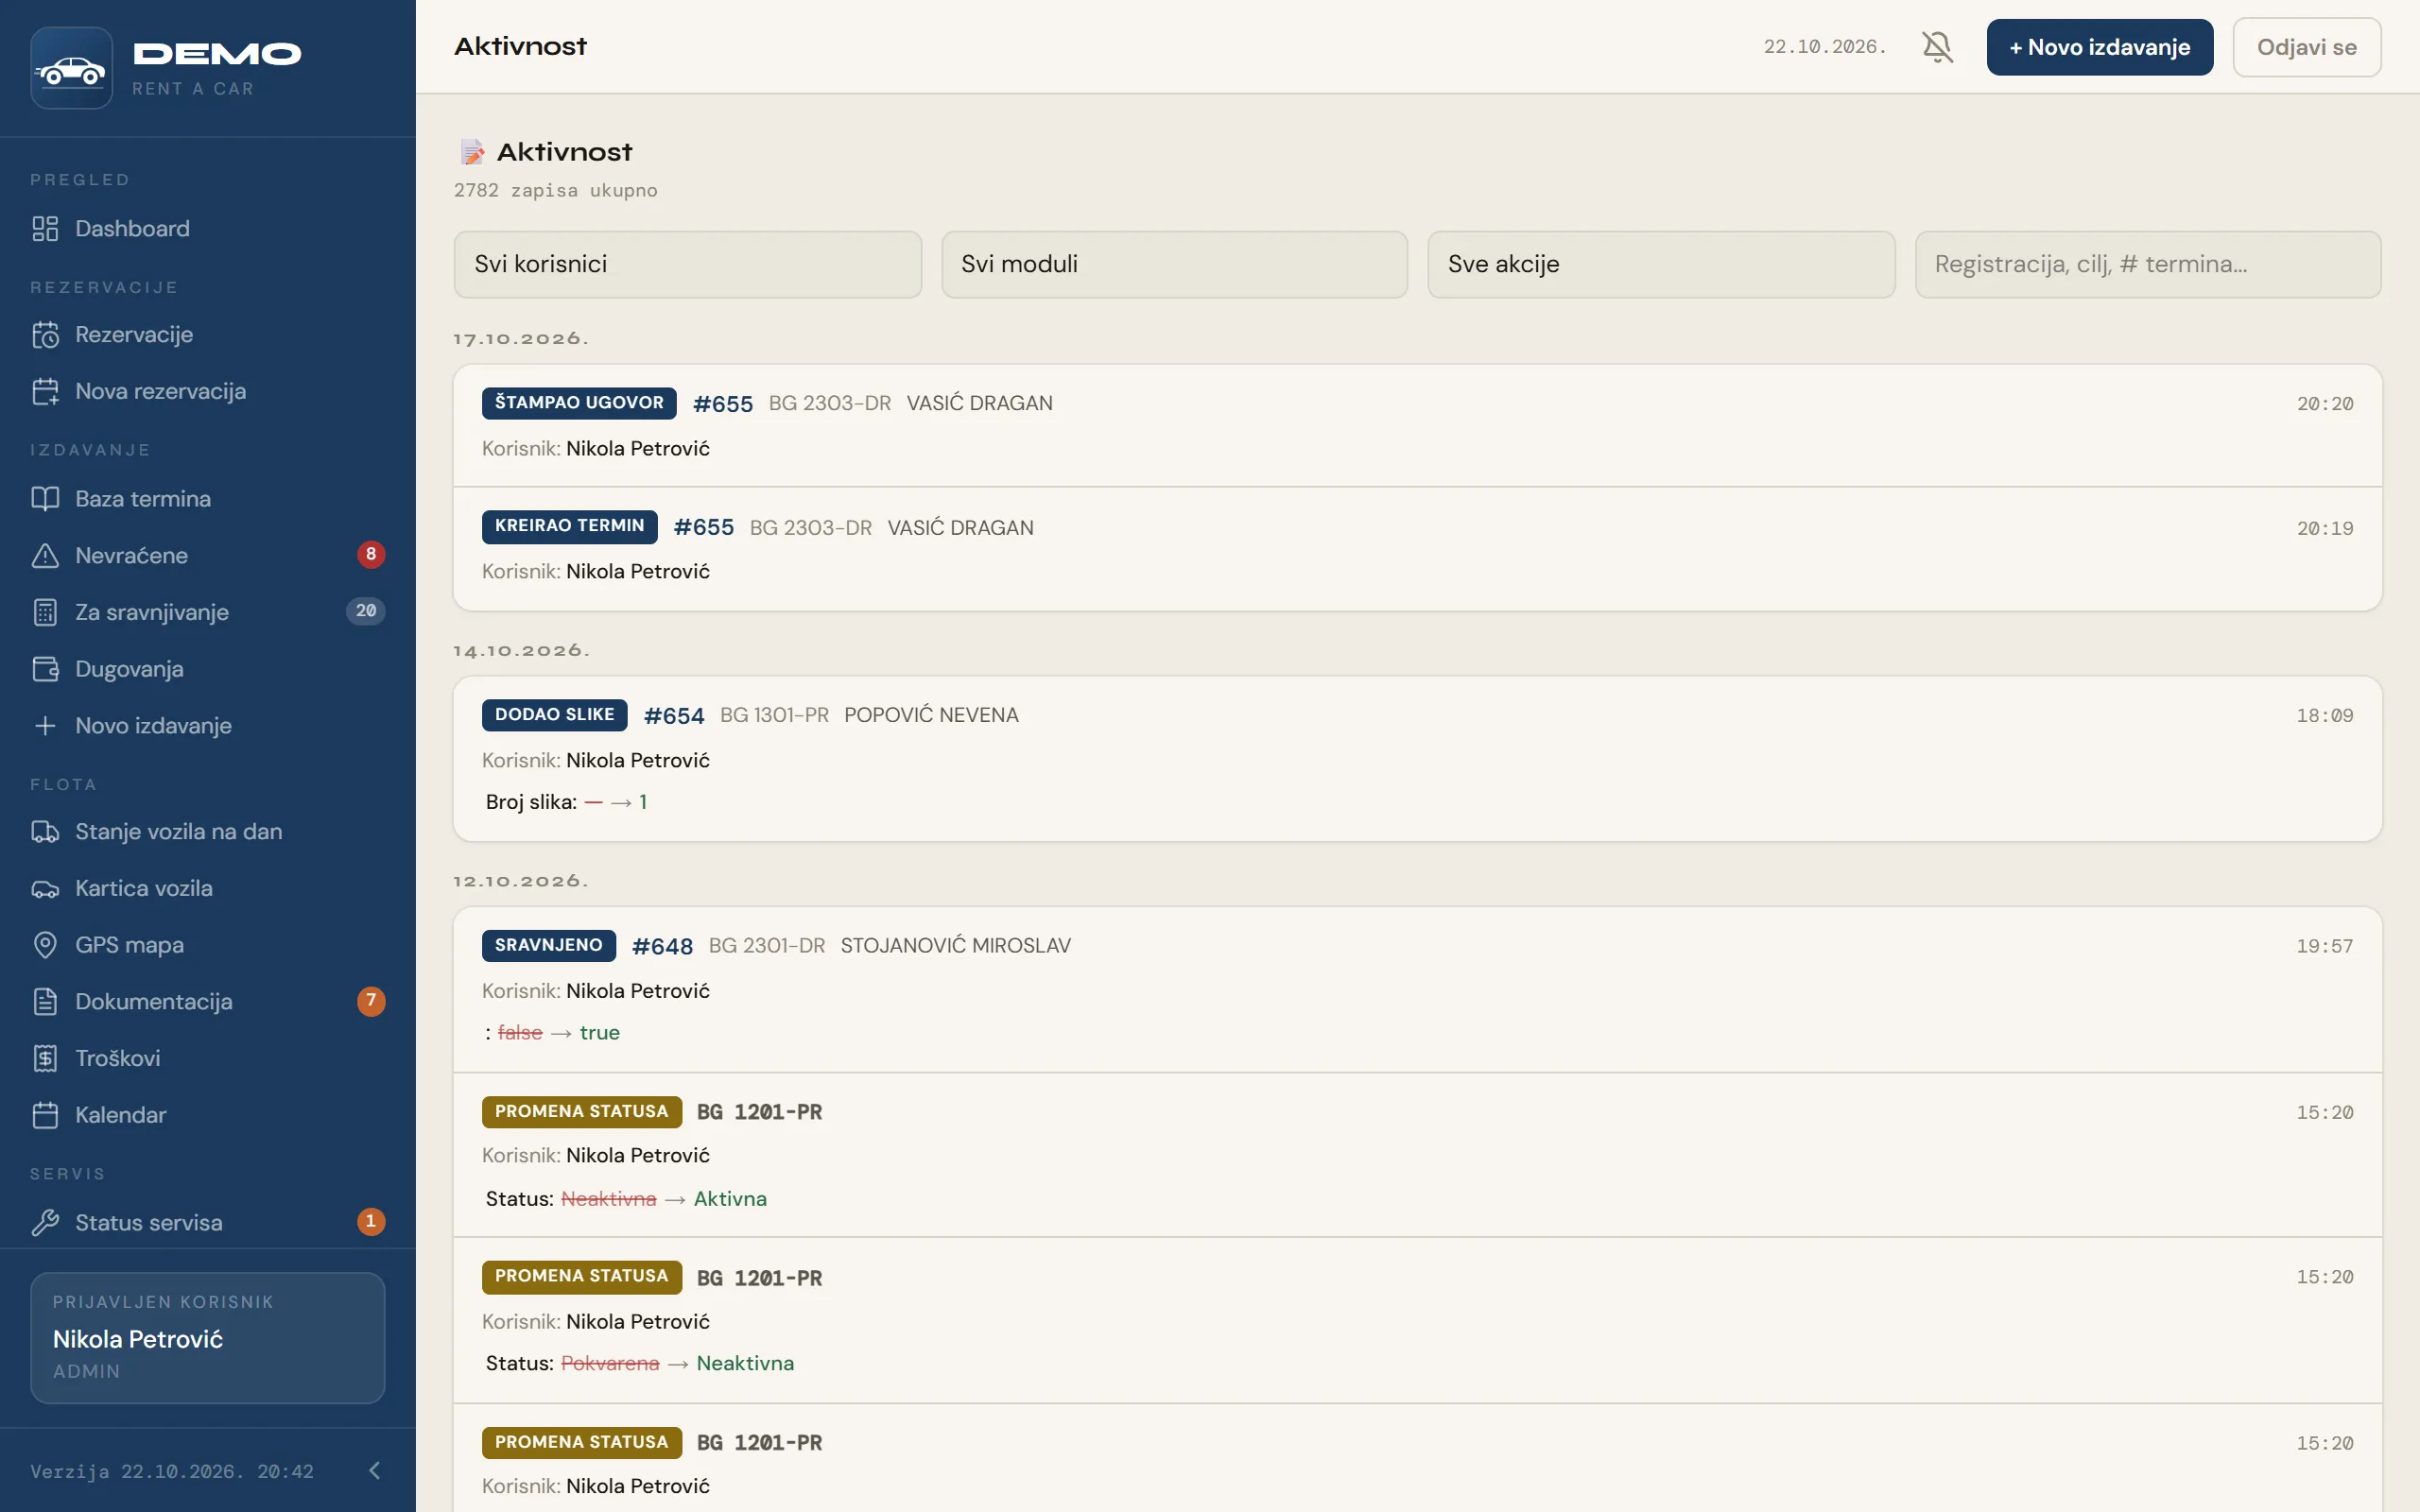Click the Za sravnjivanje calculator icon
The width and height of the screenshot is (2420, 1512).
45,612
